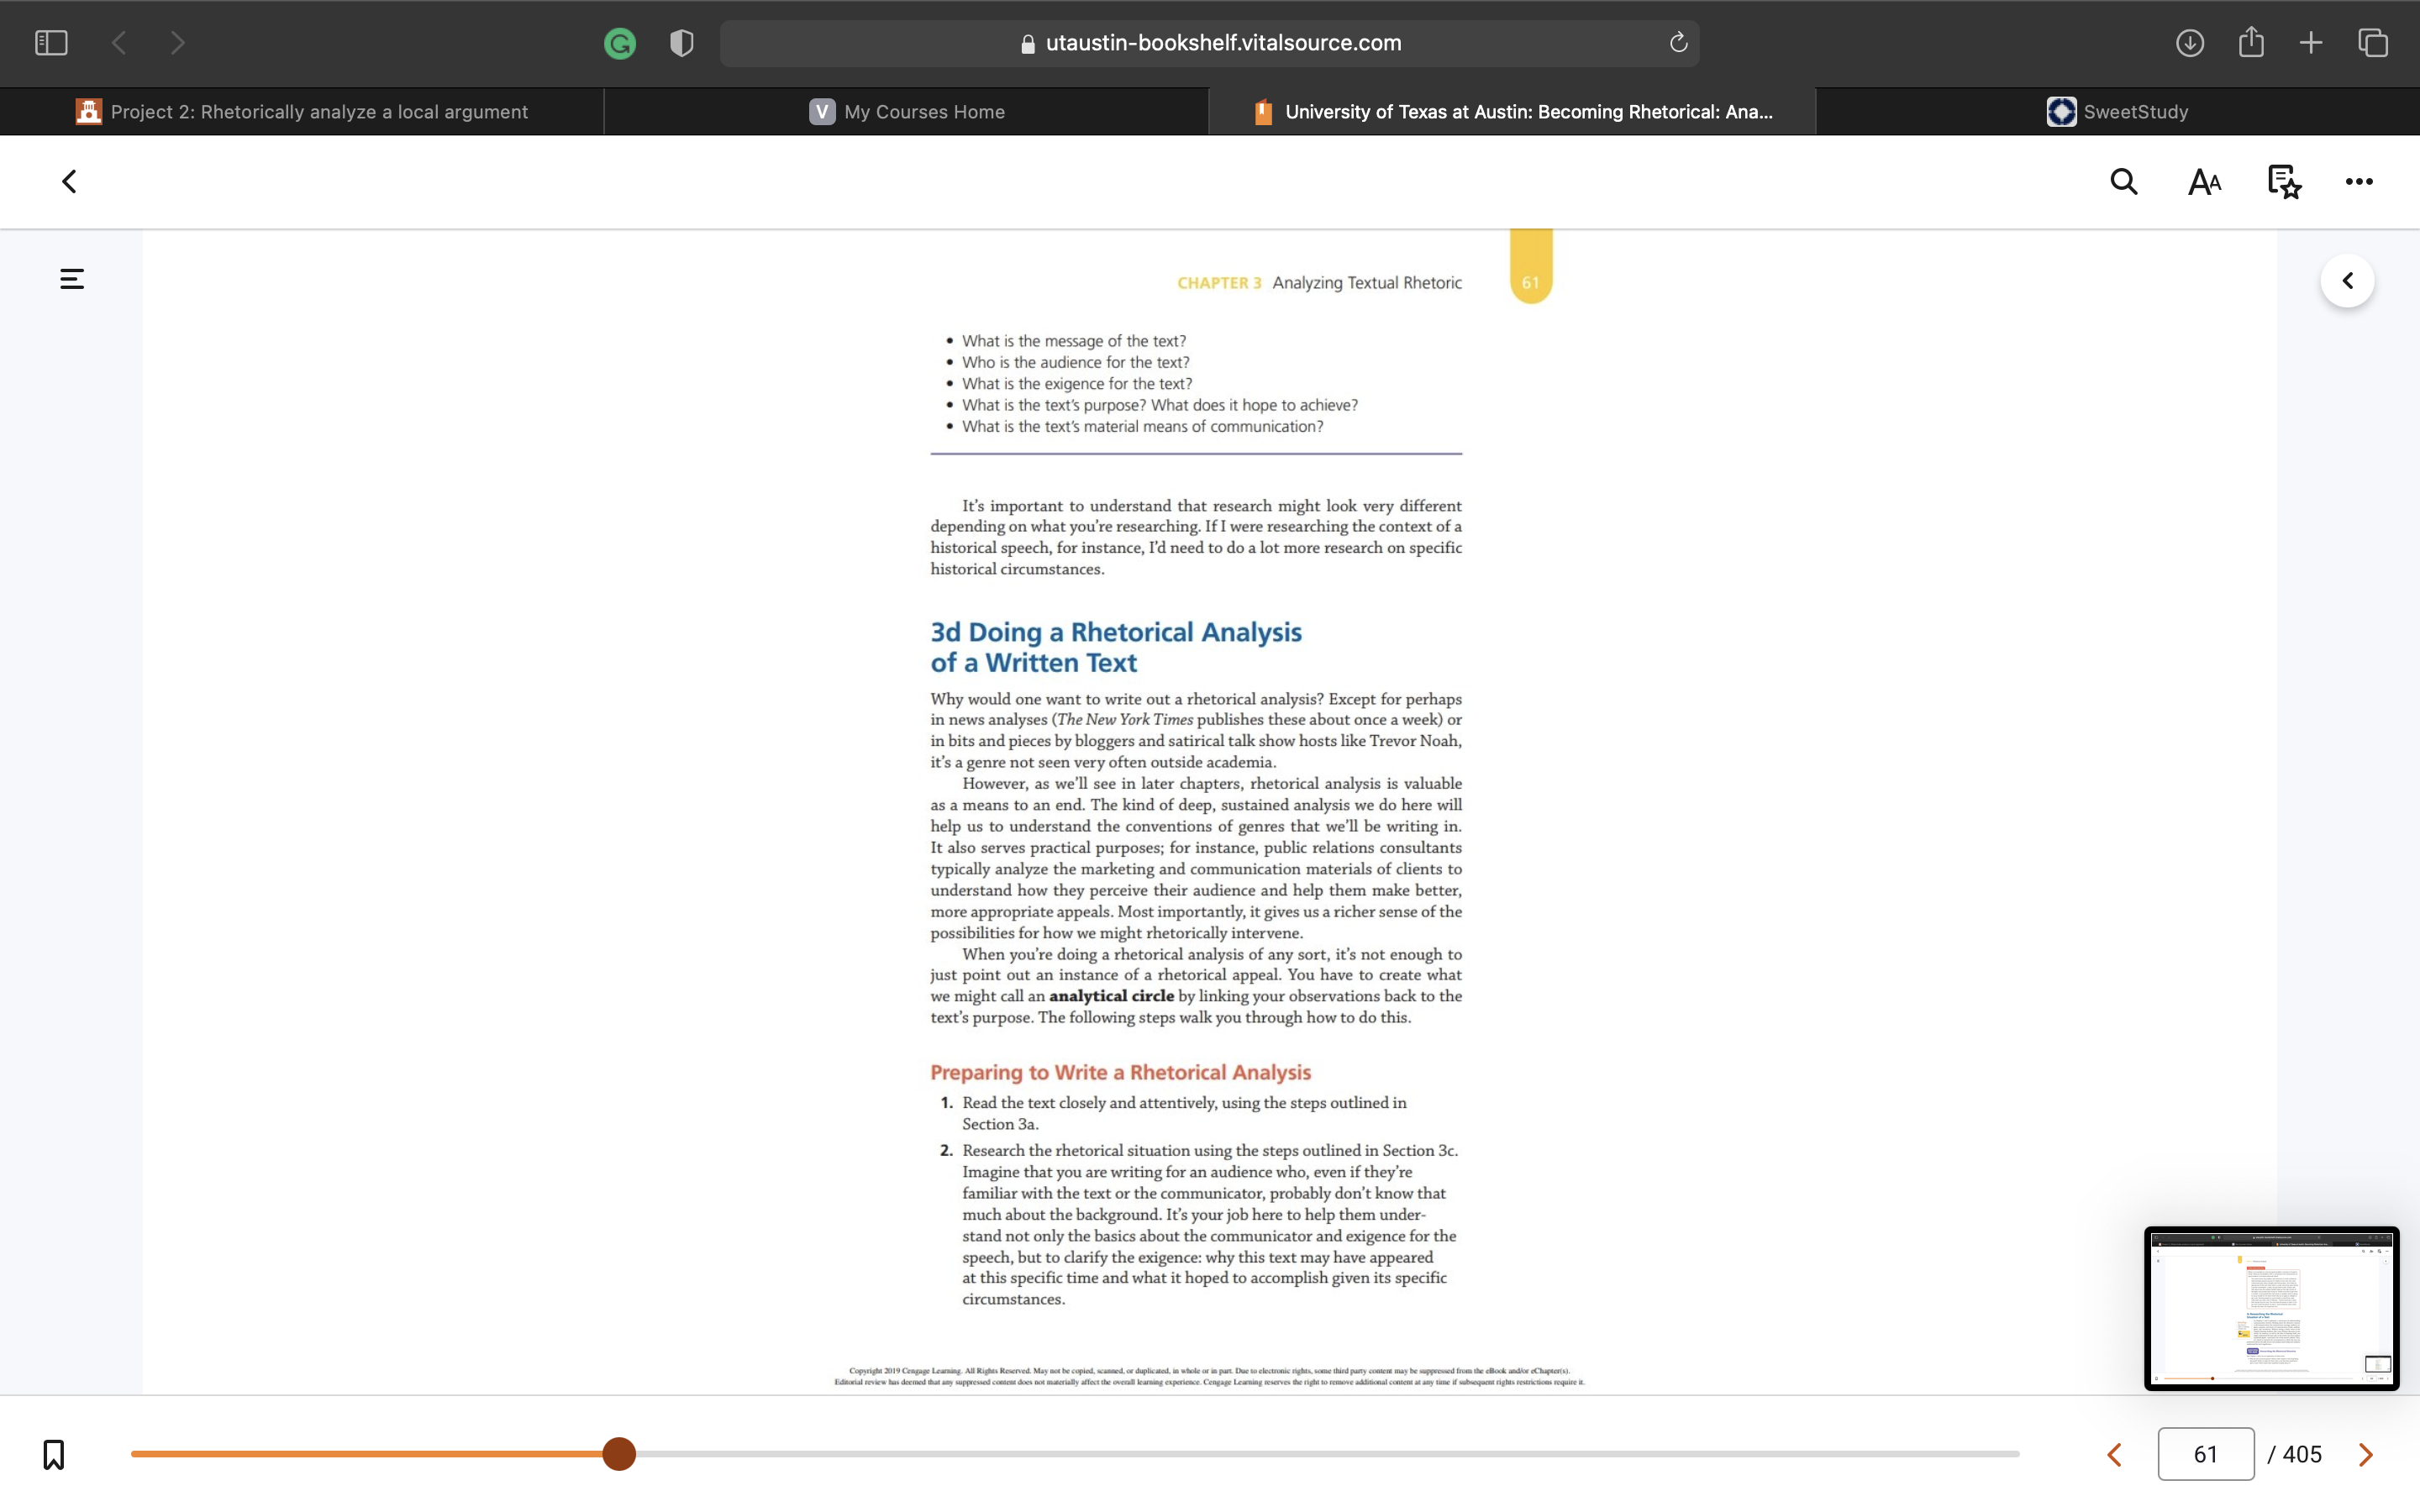Click list step 1 'Read the text closely'

coord(1184,1113)
